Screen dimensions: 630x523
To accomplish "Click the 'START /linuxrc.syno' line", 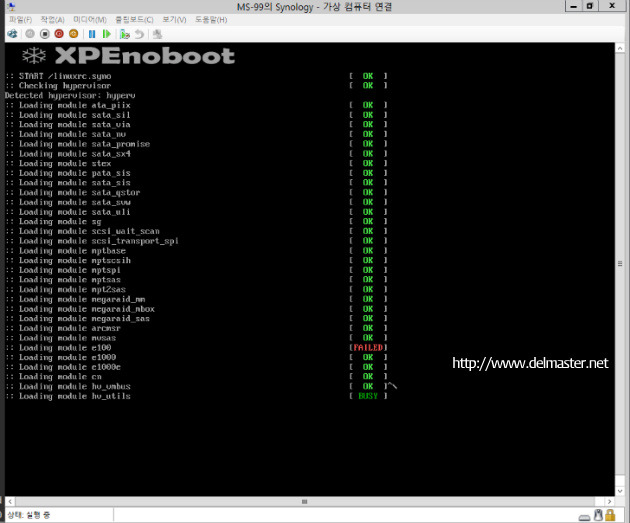I will (58, 76).
